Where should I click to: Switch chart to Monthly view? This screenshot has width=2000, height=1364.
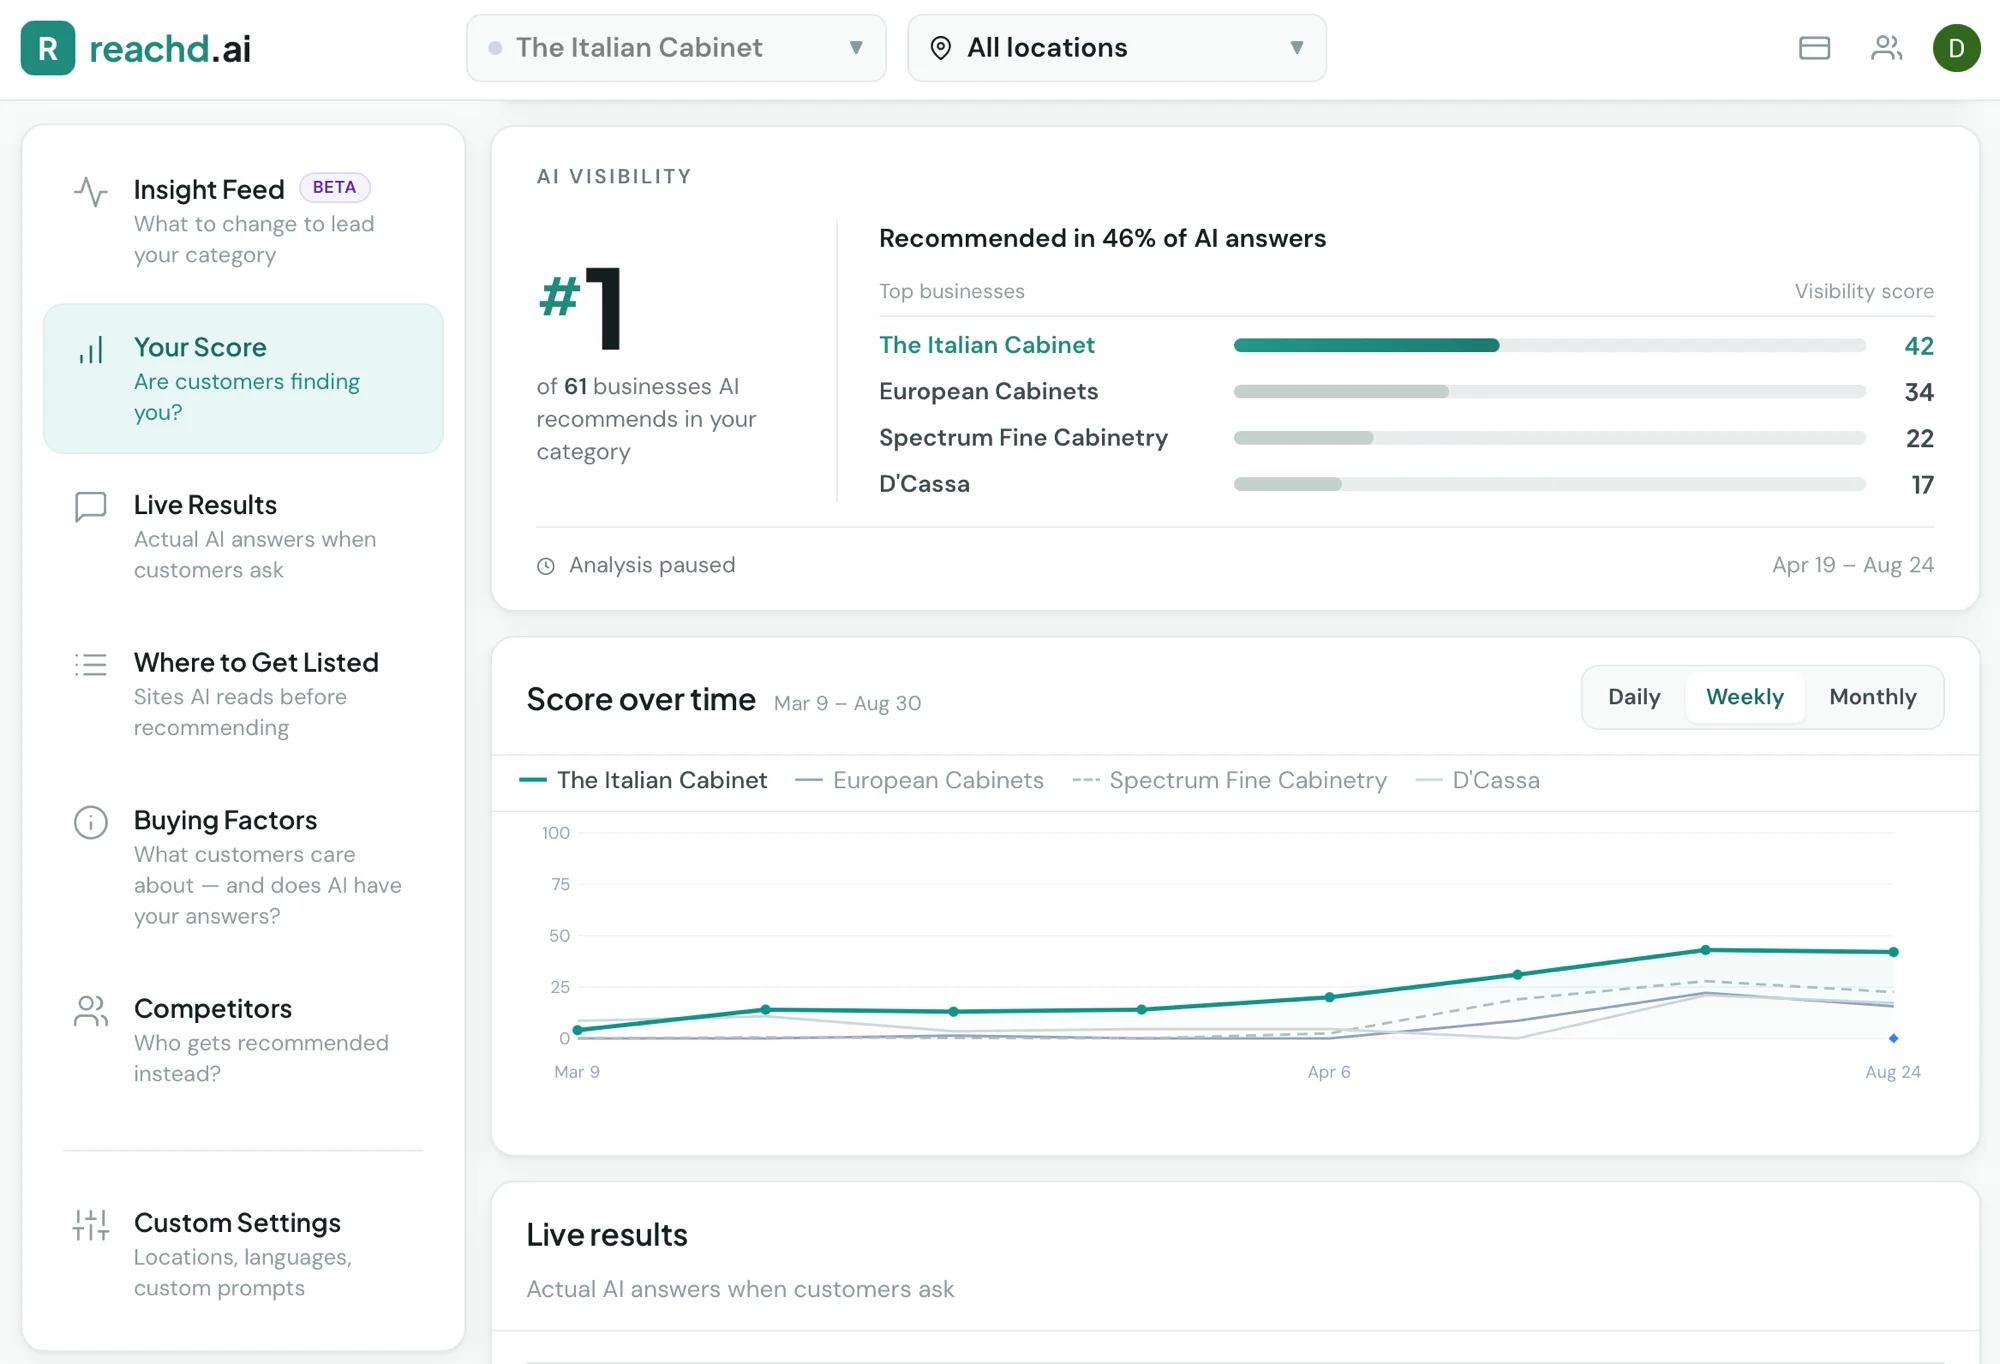click(1873, 697)
